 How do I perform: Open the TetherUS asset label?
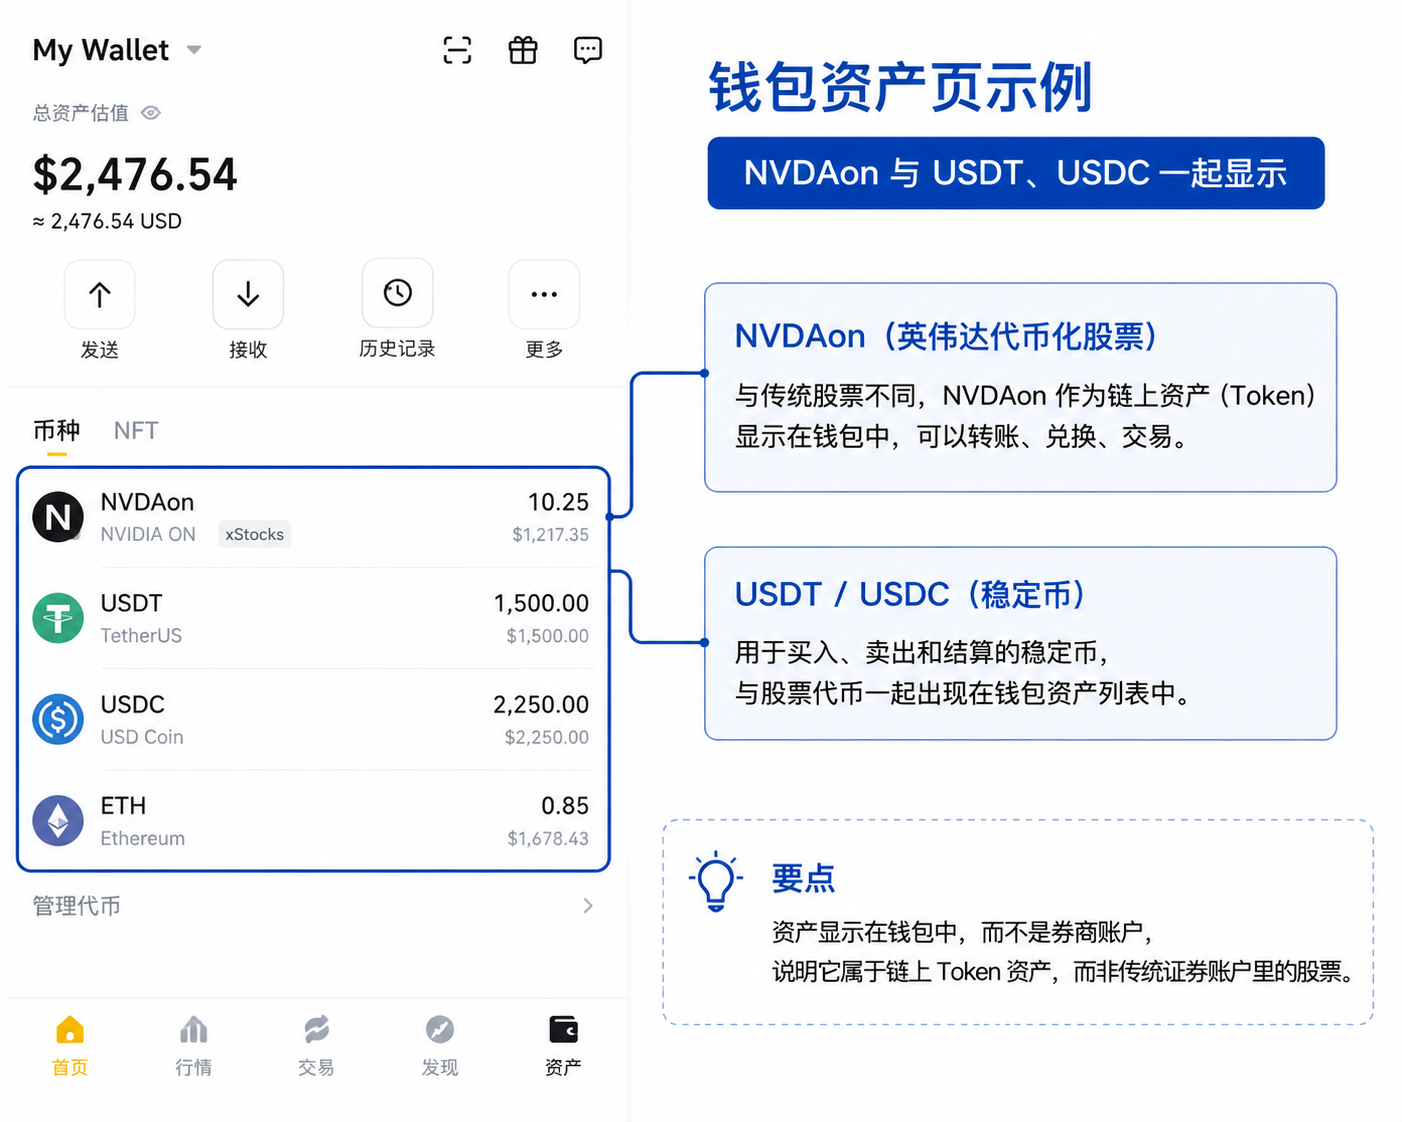141,636
